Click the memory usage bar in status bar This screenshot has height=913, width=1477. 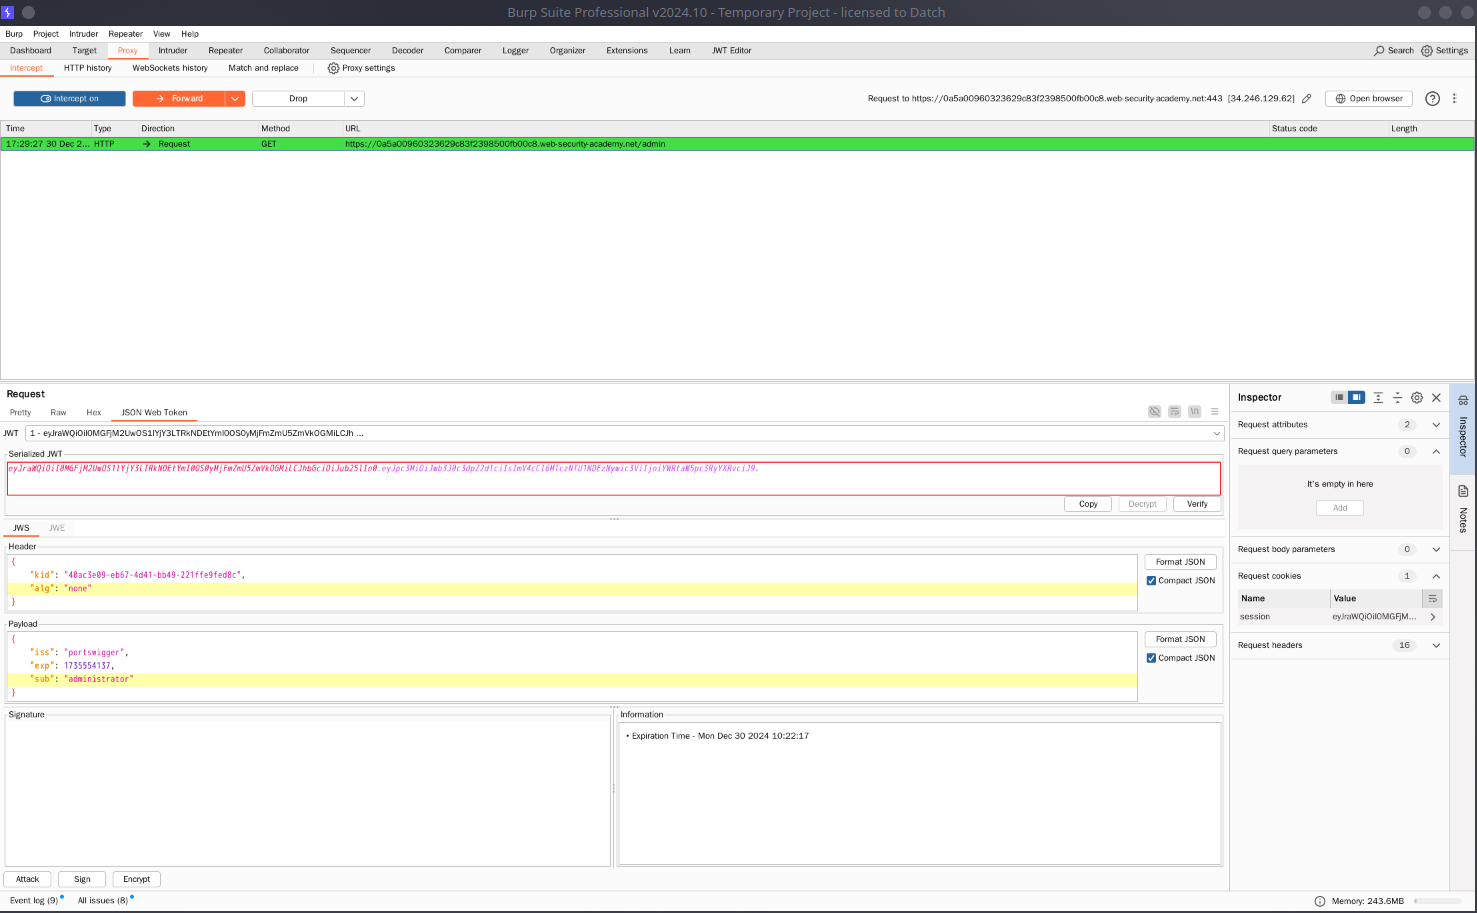pos(1438,901)
